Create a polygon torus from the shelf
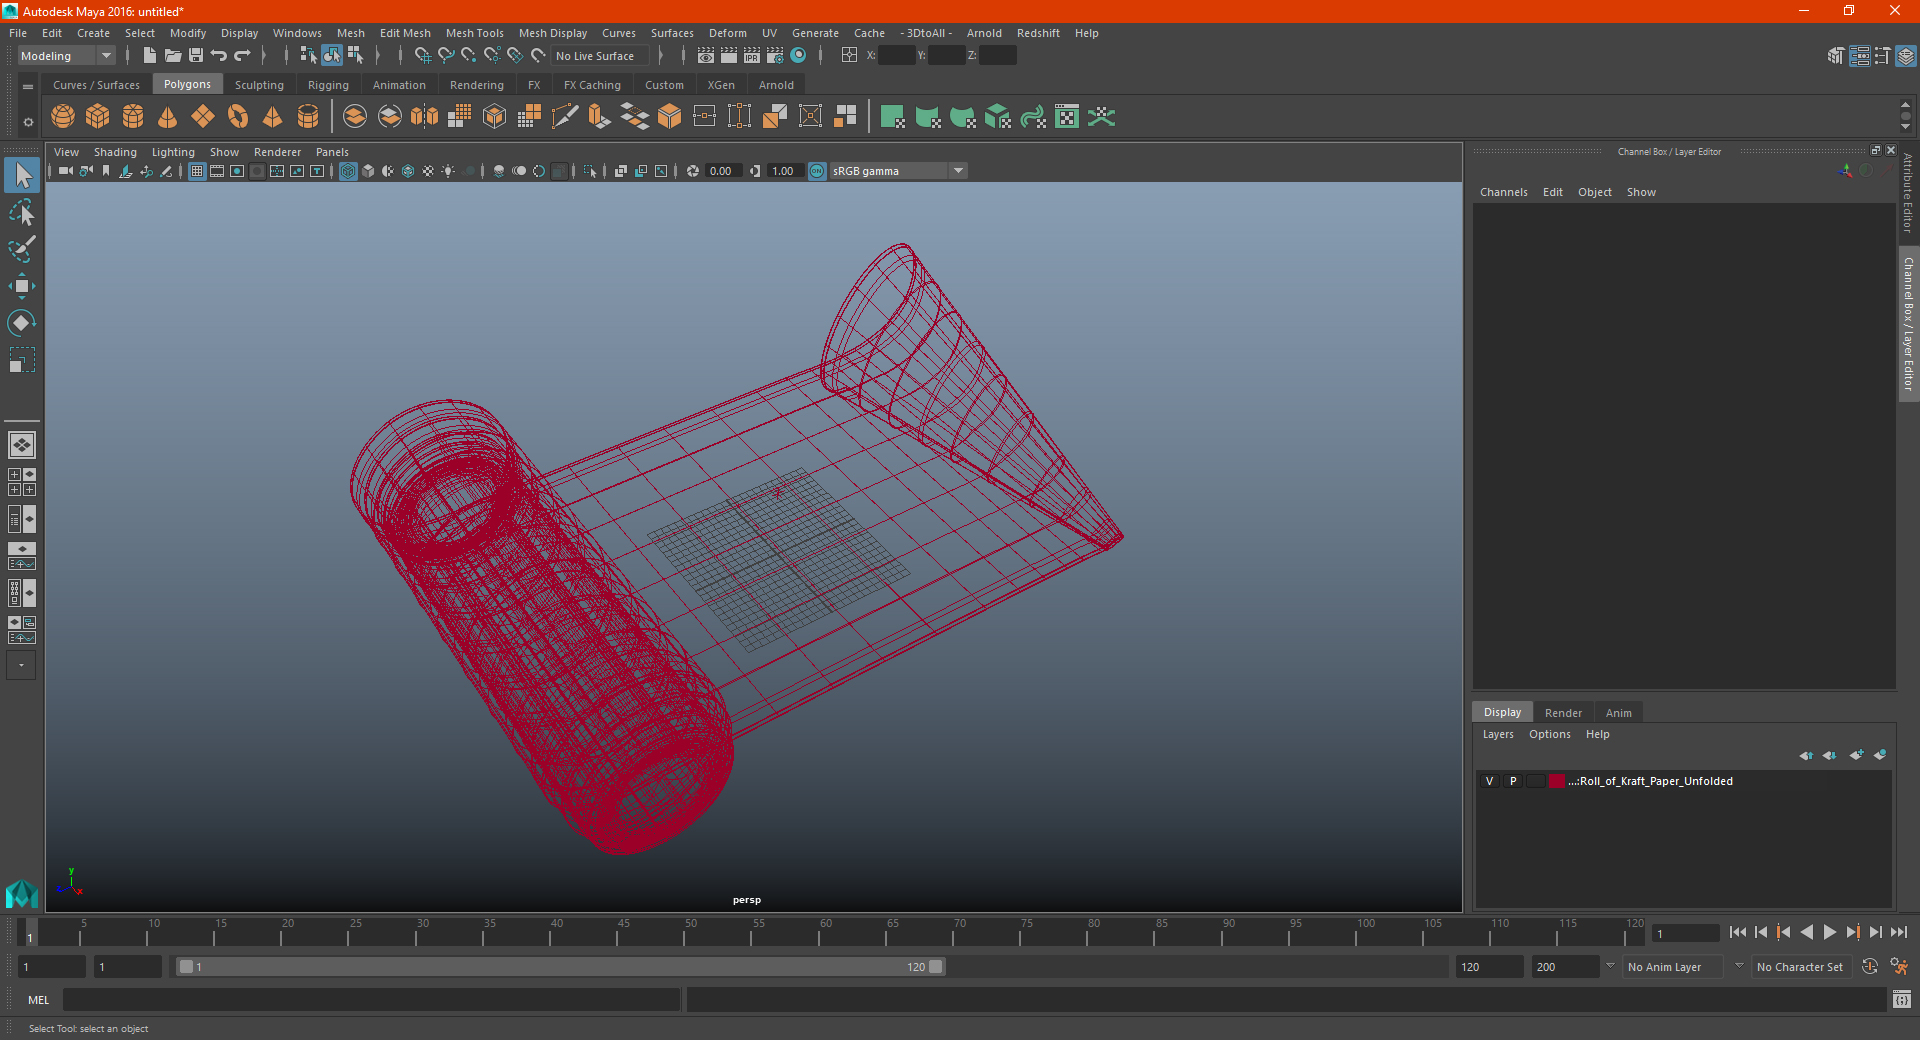The height and width of the screenshot is (1040, 1920). (238, 117)
